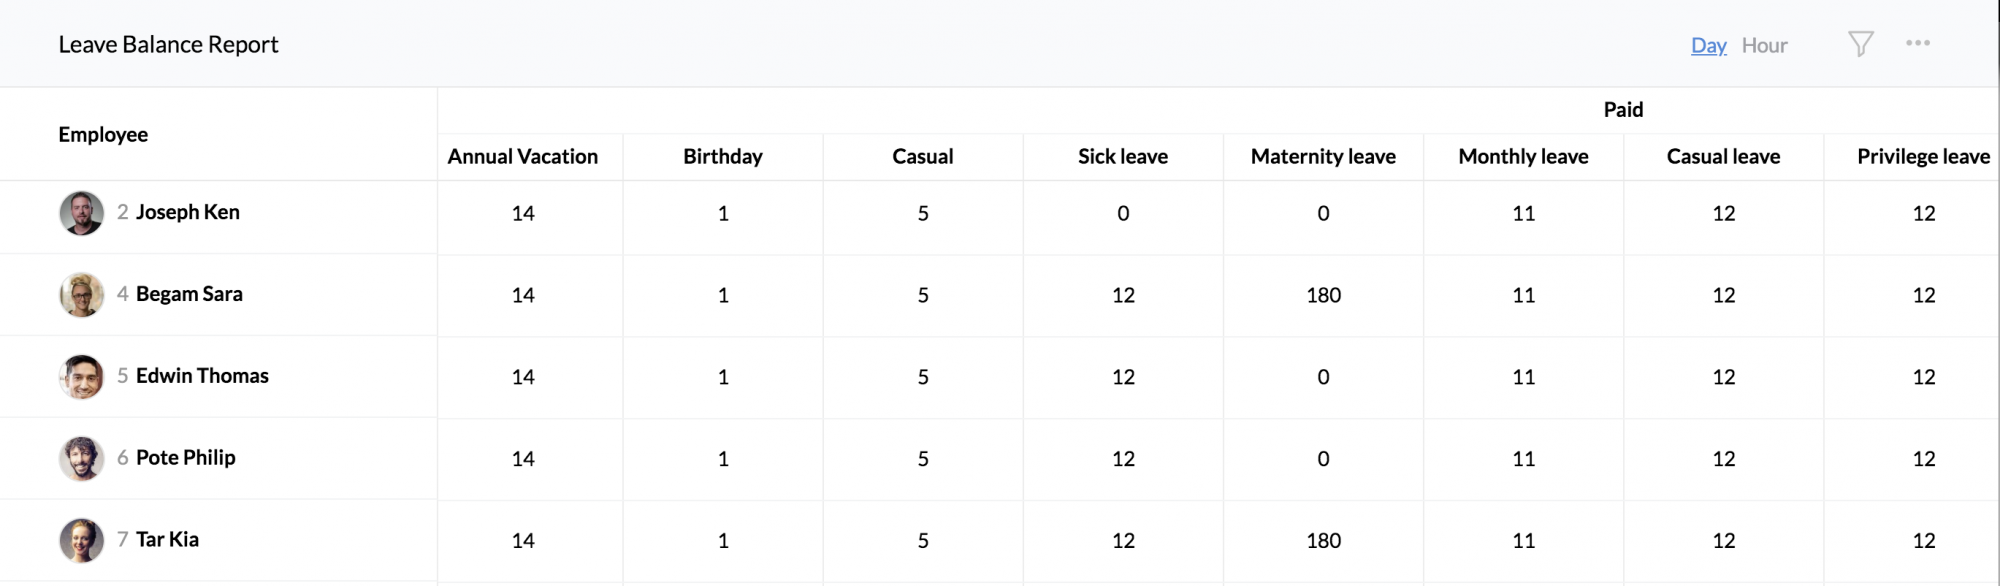
Task: Click the Privilege leave column header
Action: 1922,157
